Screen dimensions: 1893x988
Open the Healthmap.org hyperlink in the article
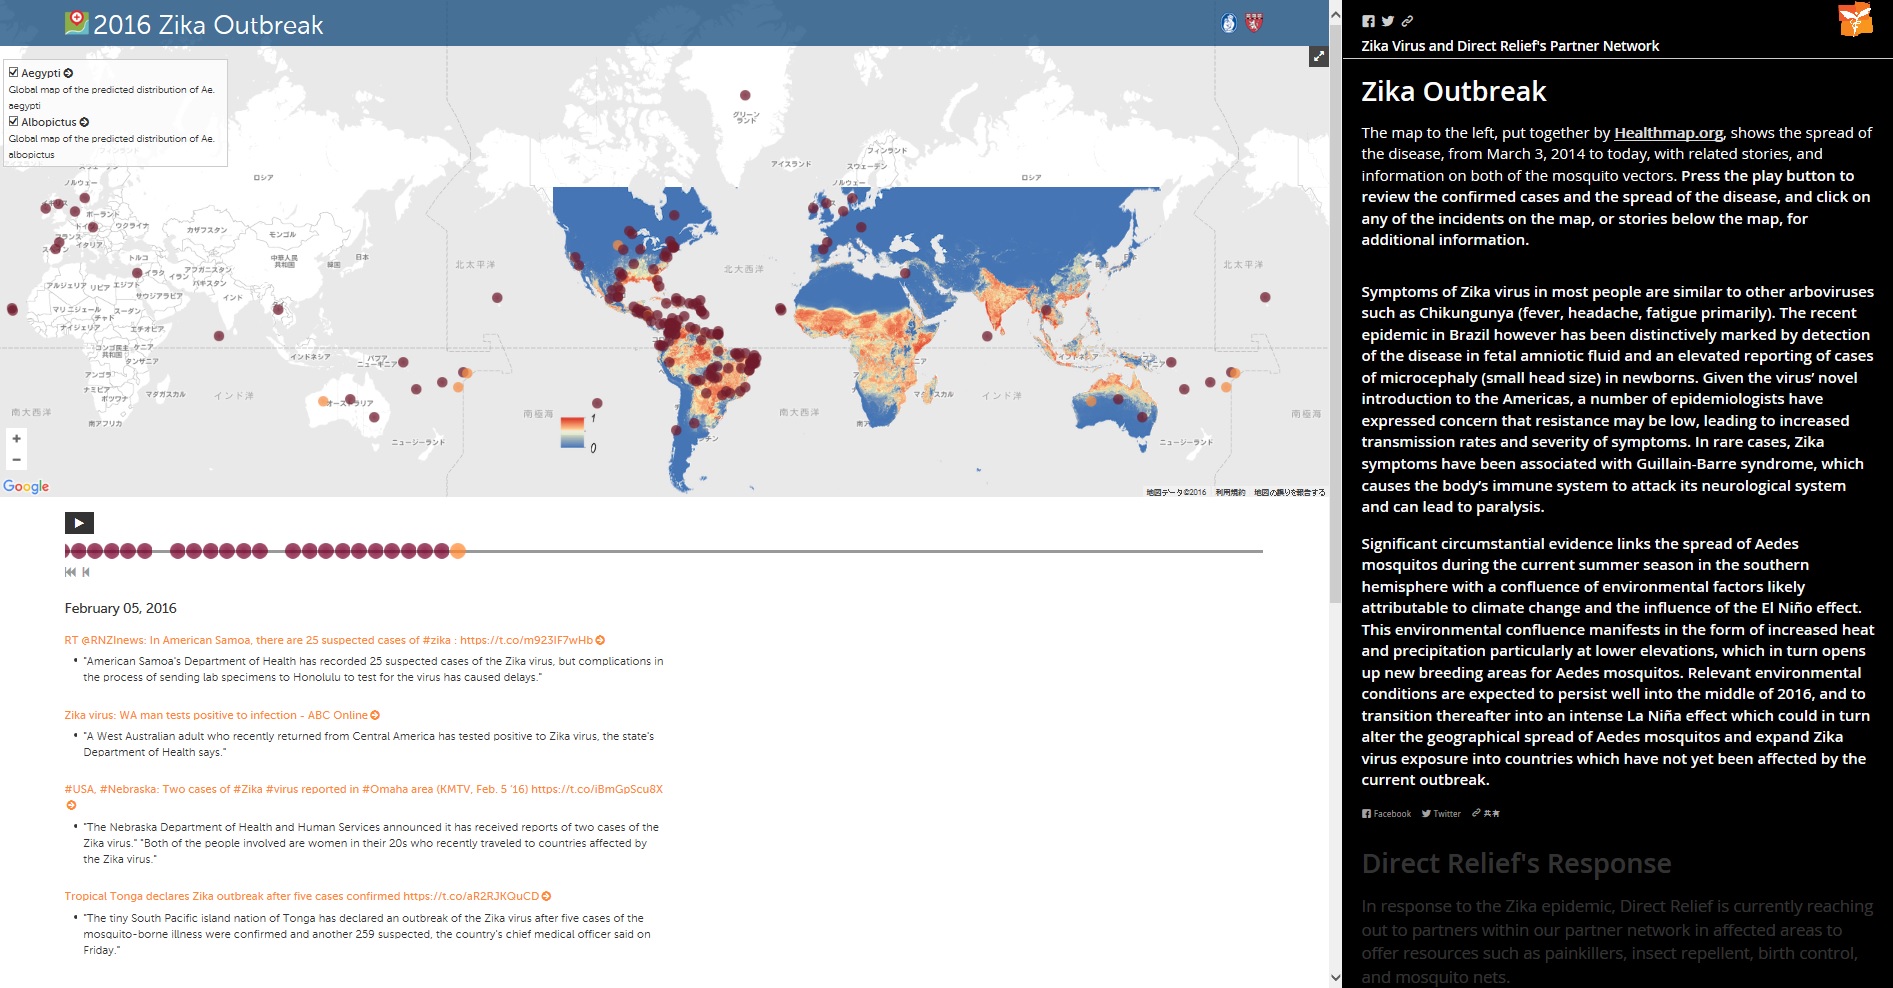click(x=1668, y=132)
